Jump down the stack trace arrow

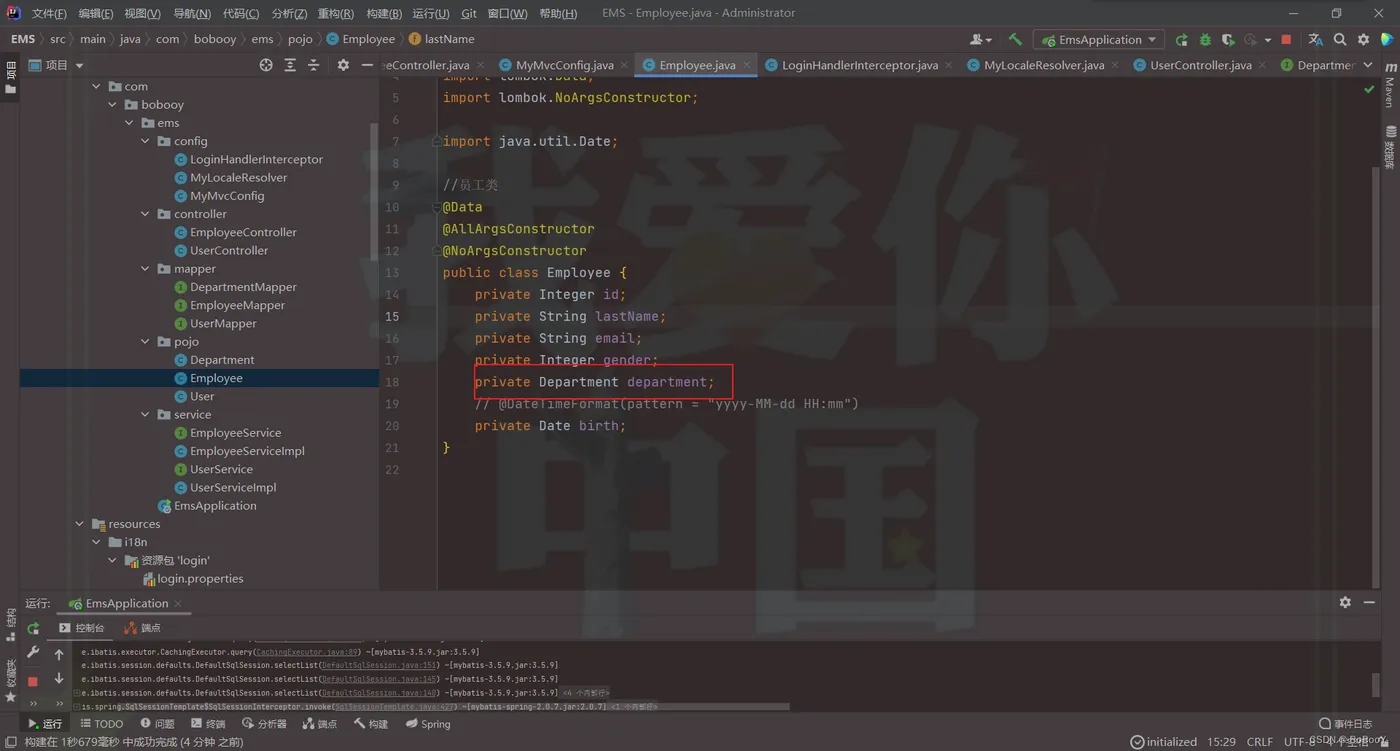tap(59, 679)
